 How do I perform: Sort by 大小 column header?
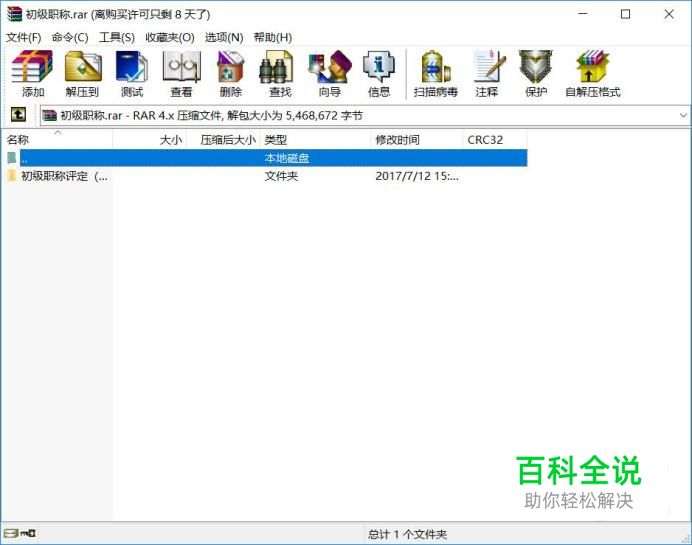pyautogui.click(x=150, y=140)
